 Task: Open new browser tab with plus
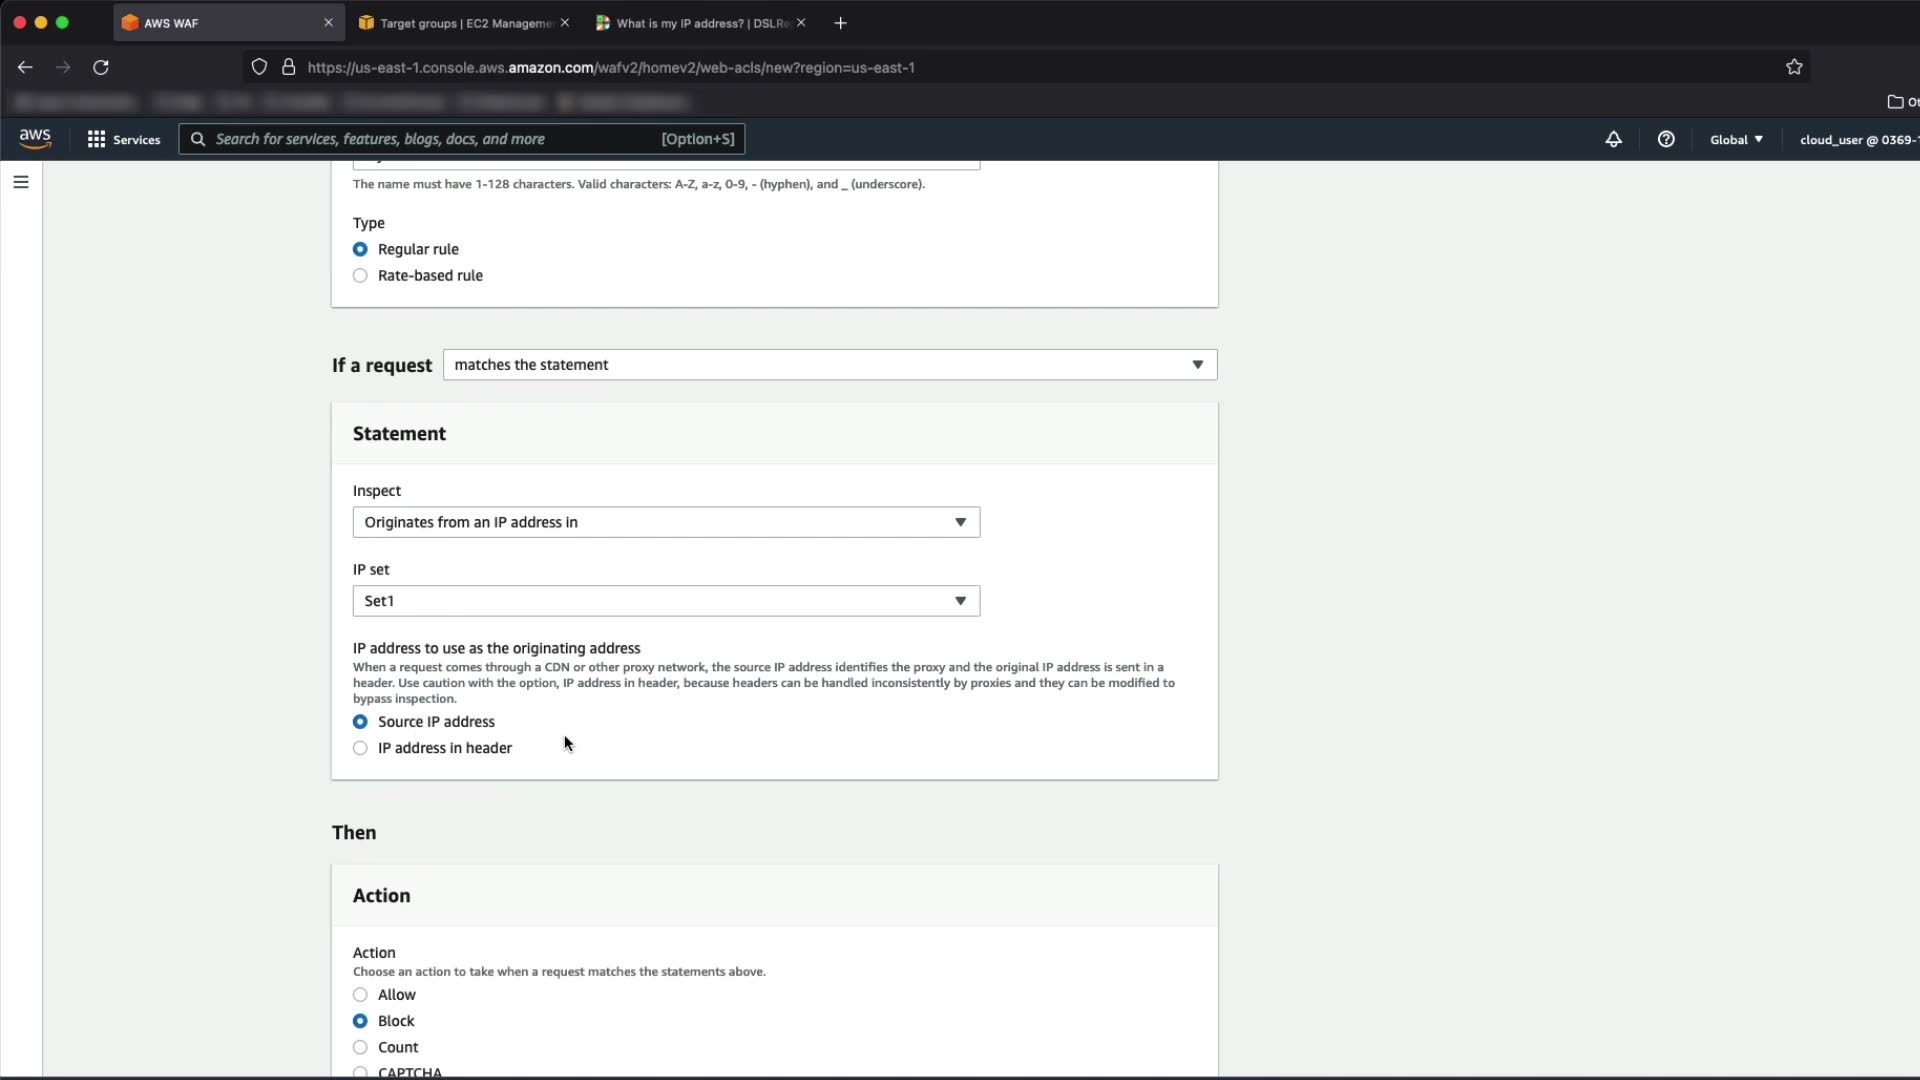841,23
